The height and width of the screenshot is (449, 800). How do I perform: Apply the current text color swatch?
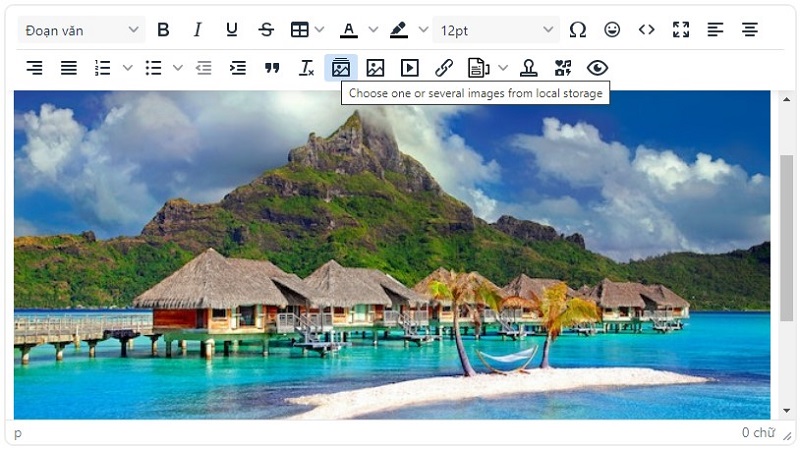pos(348,30)
